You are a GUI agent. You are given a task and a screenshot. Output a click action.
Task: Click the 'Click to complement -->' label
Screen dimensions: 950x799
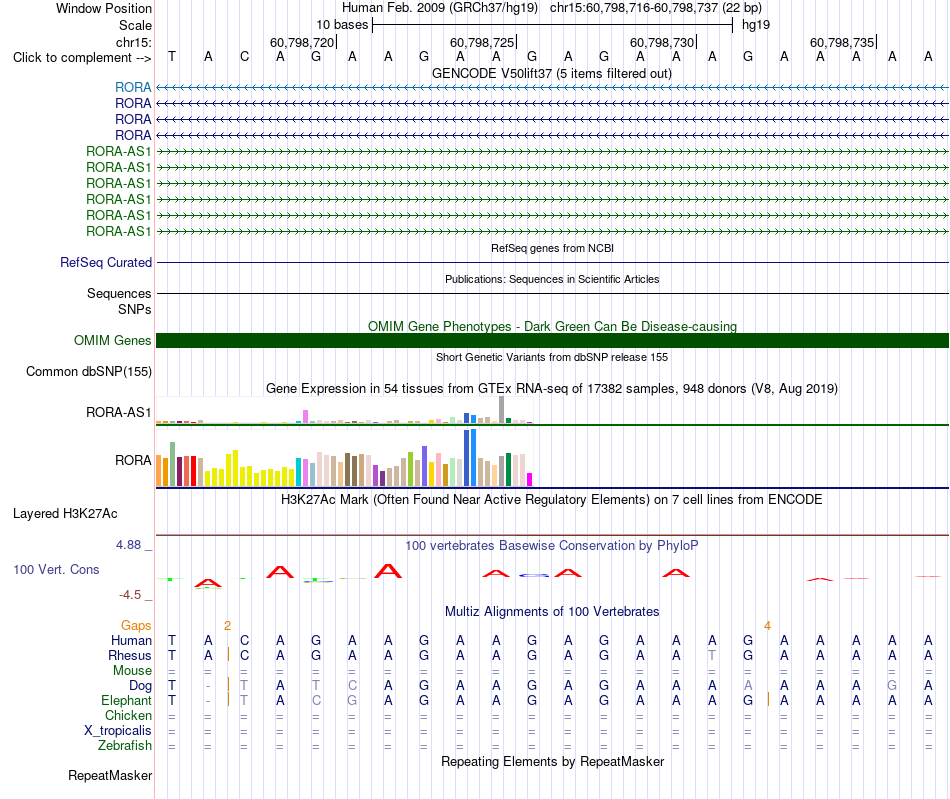(82, 58)
